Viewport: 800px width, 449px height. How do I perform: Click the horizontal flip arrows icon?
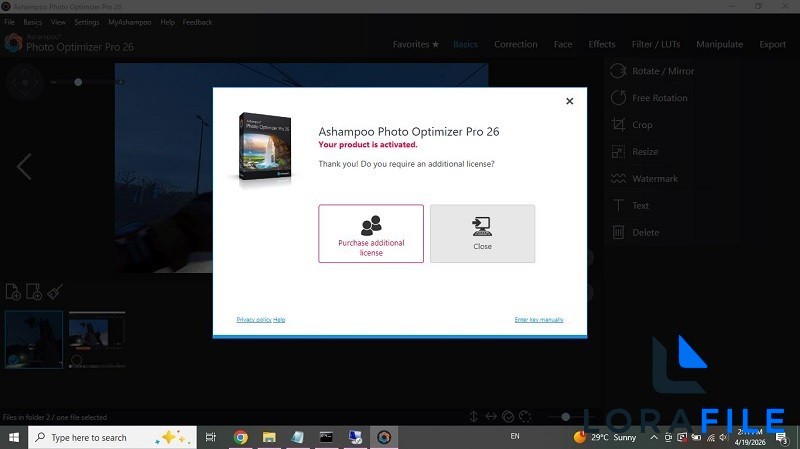point(491,417)
